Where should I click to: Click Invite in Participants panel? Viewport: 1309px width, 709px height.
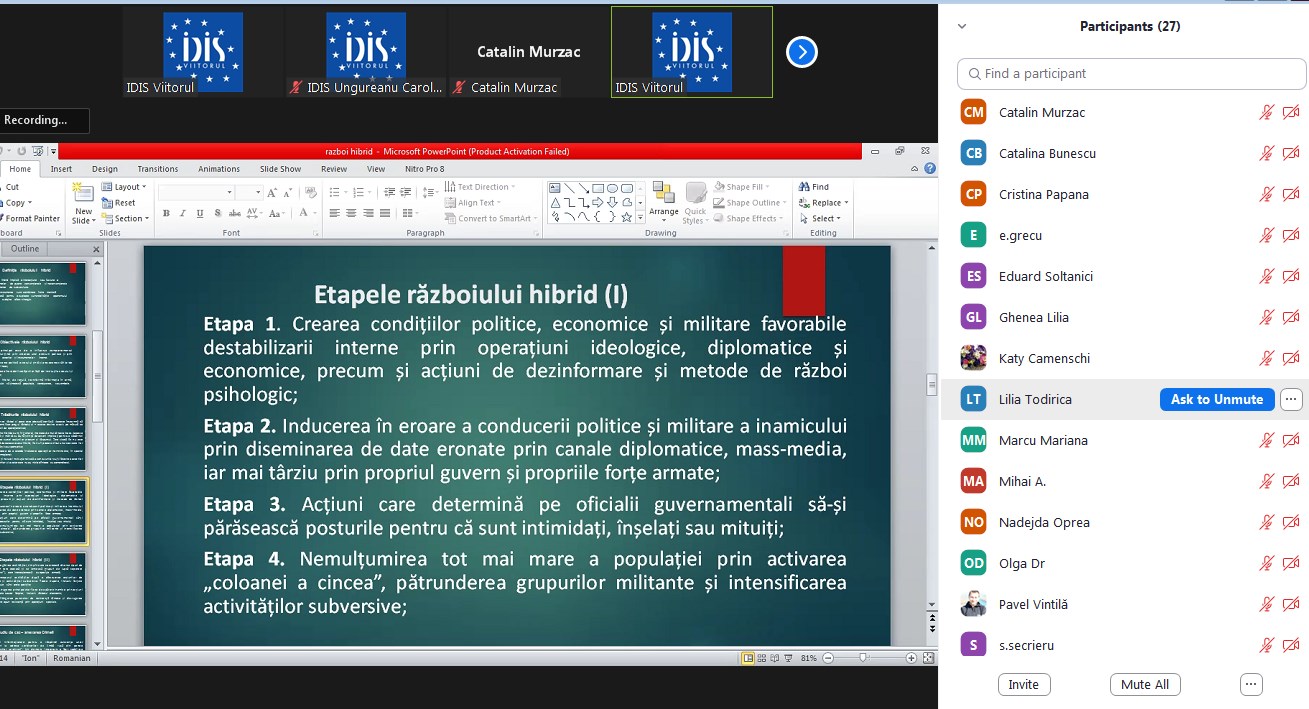pyautogui.click(x=1024, y=685)
